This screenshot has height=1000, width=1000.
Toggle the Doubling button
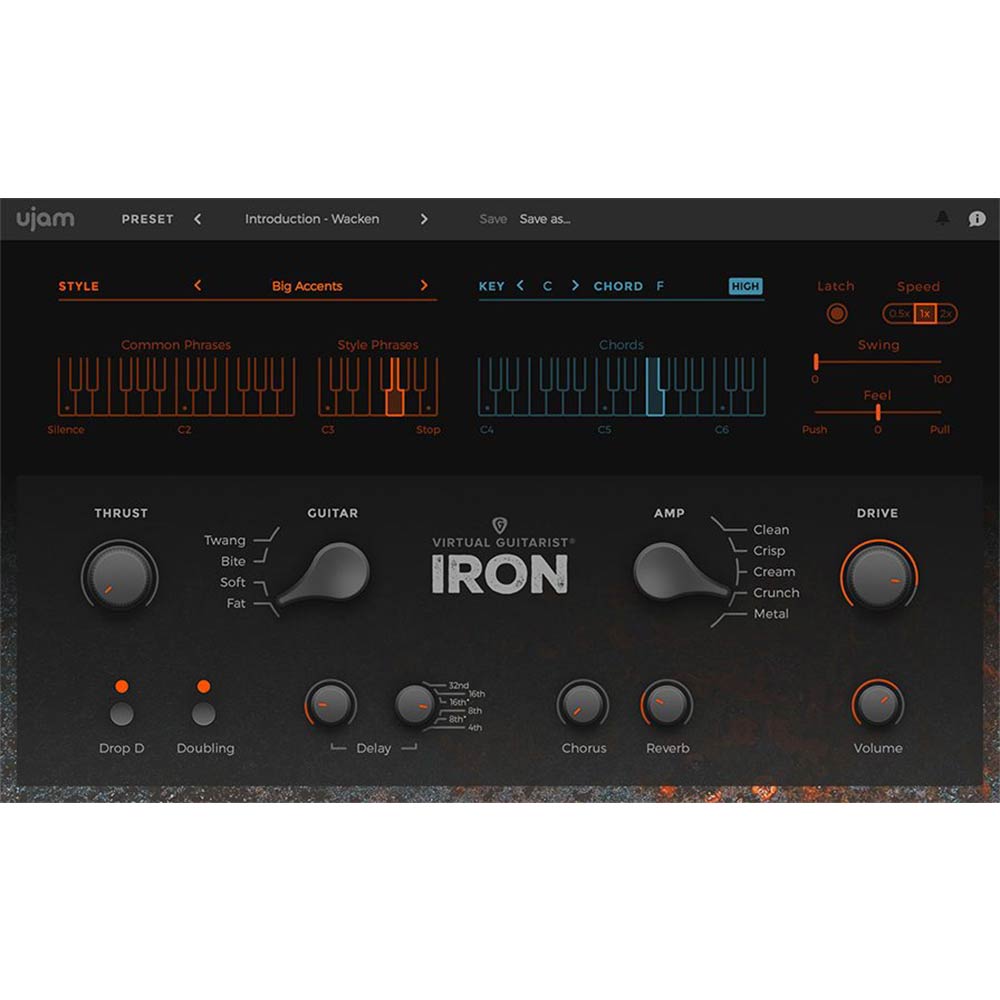coord(203,714)
